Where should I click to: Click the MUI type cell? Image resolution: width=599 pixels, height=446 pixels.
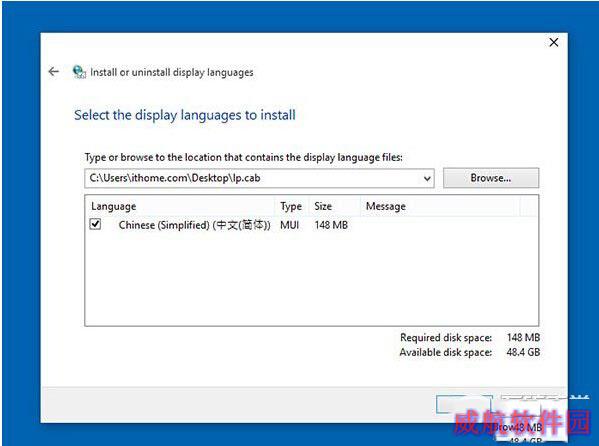290,225
